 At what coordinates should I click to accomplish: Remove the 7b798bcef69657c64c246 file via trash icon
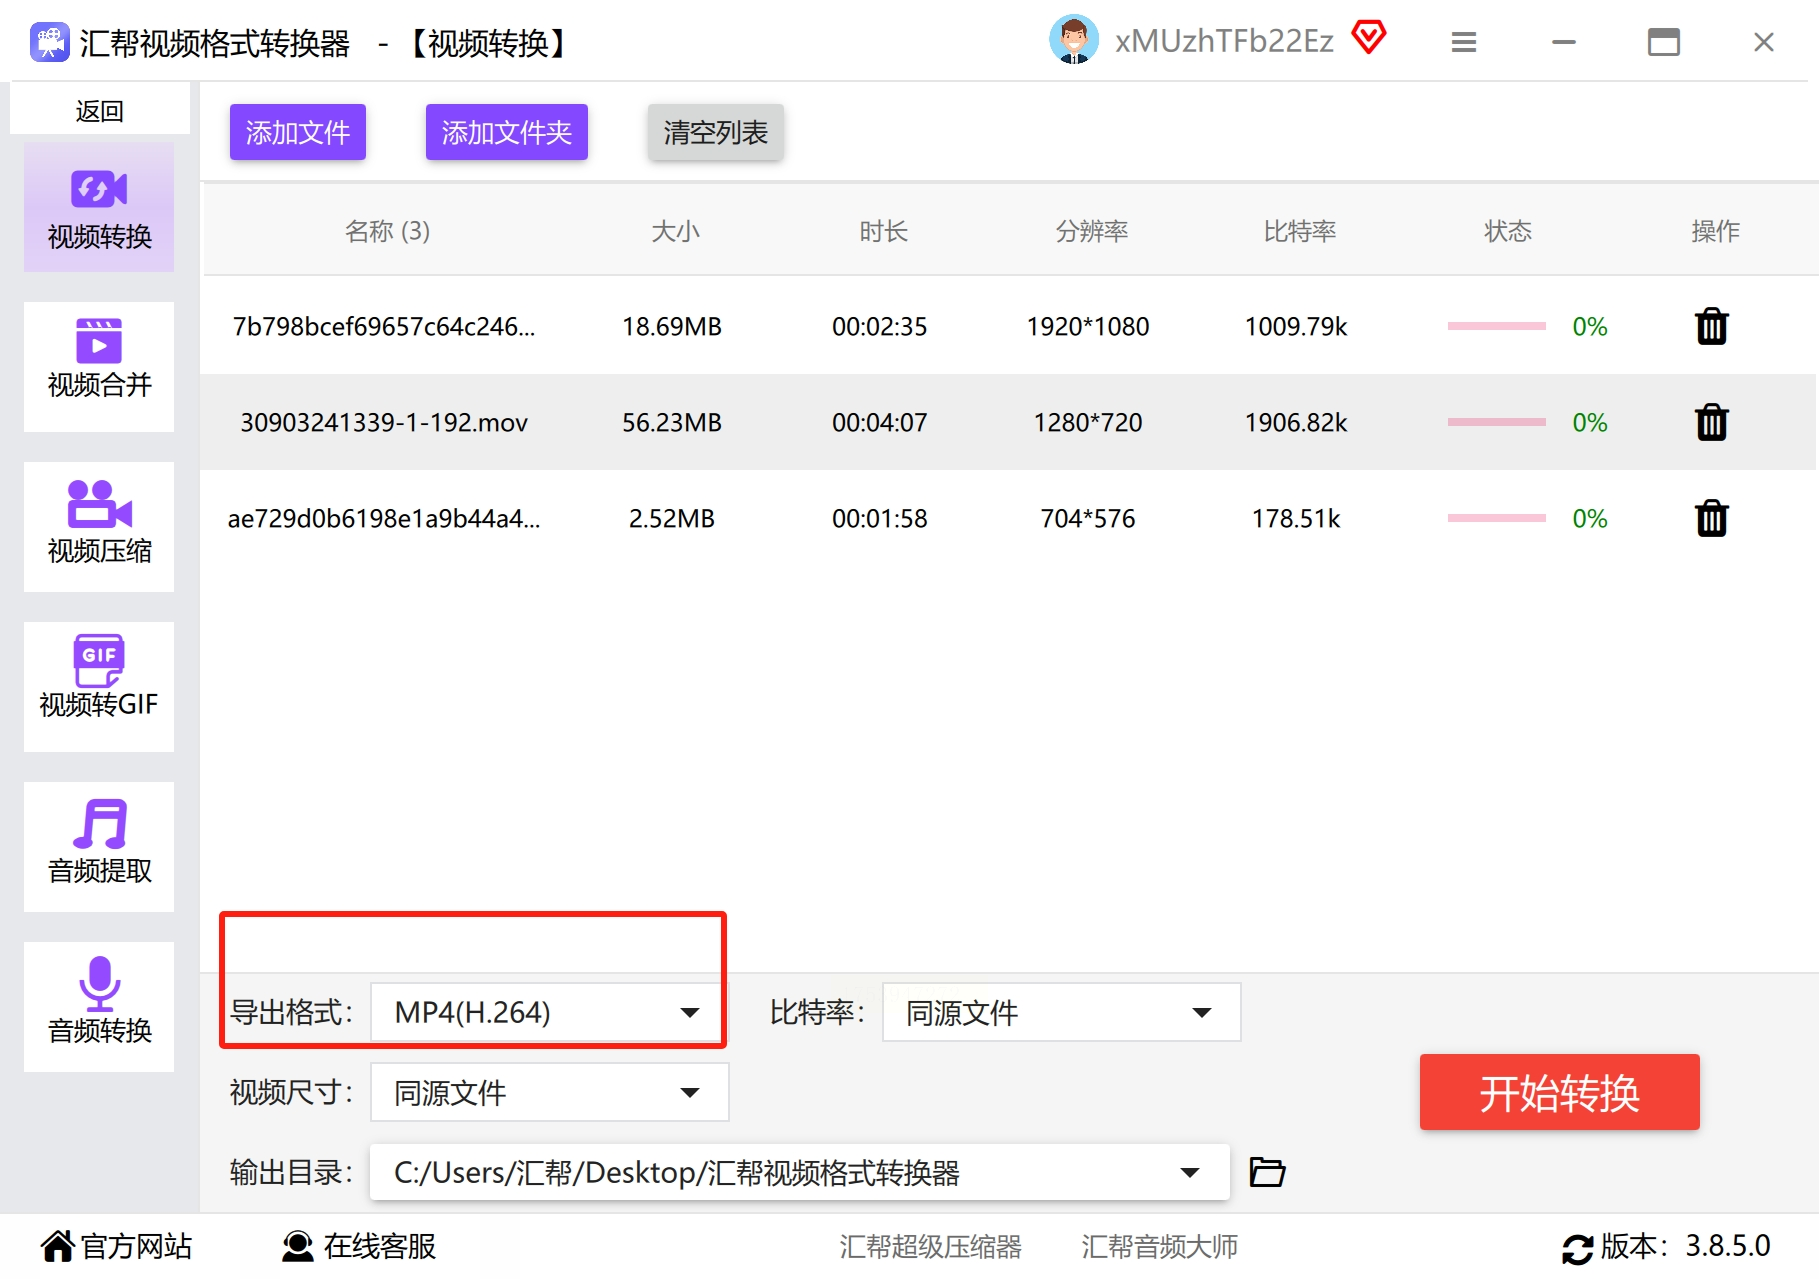[x=1711, y=326]
